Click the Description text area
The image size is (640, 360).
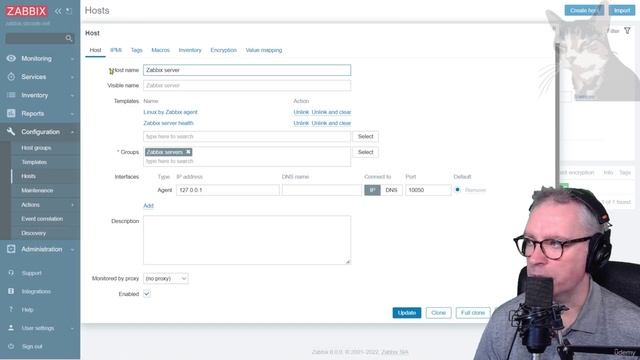pos(247,240)
